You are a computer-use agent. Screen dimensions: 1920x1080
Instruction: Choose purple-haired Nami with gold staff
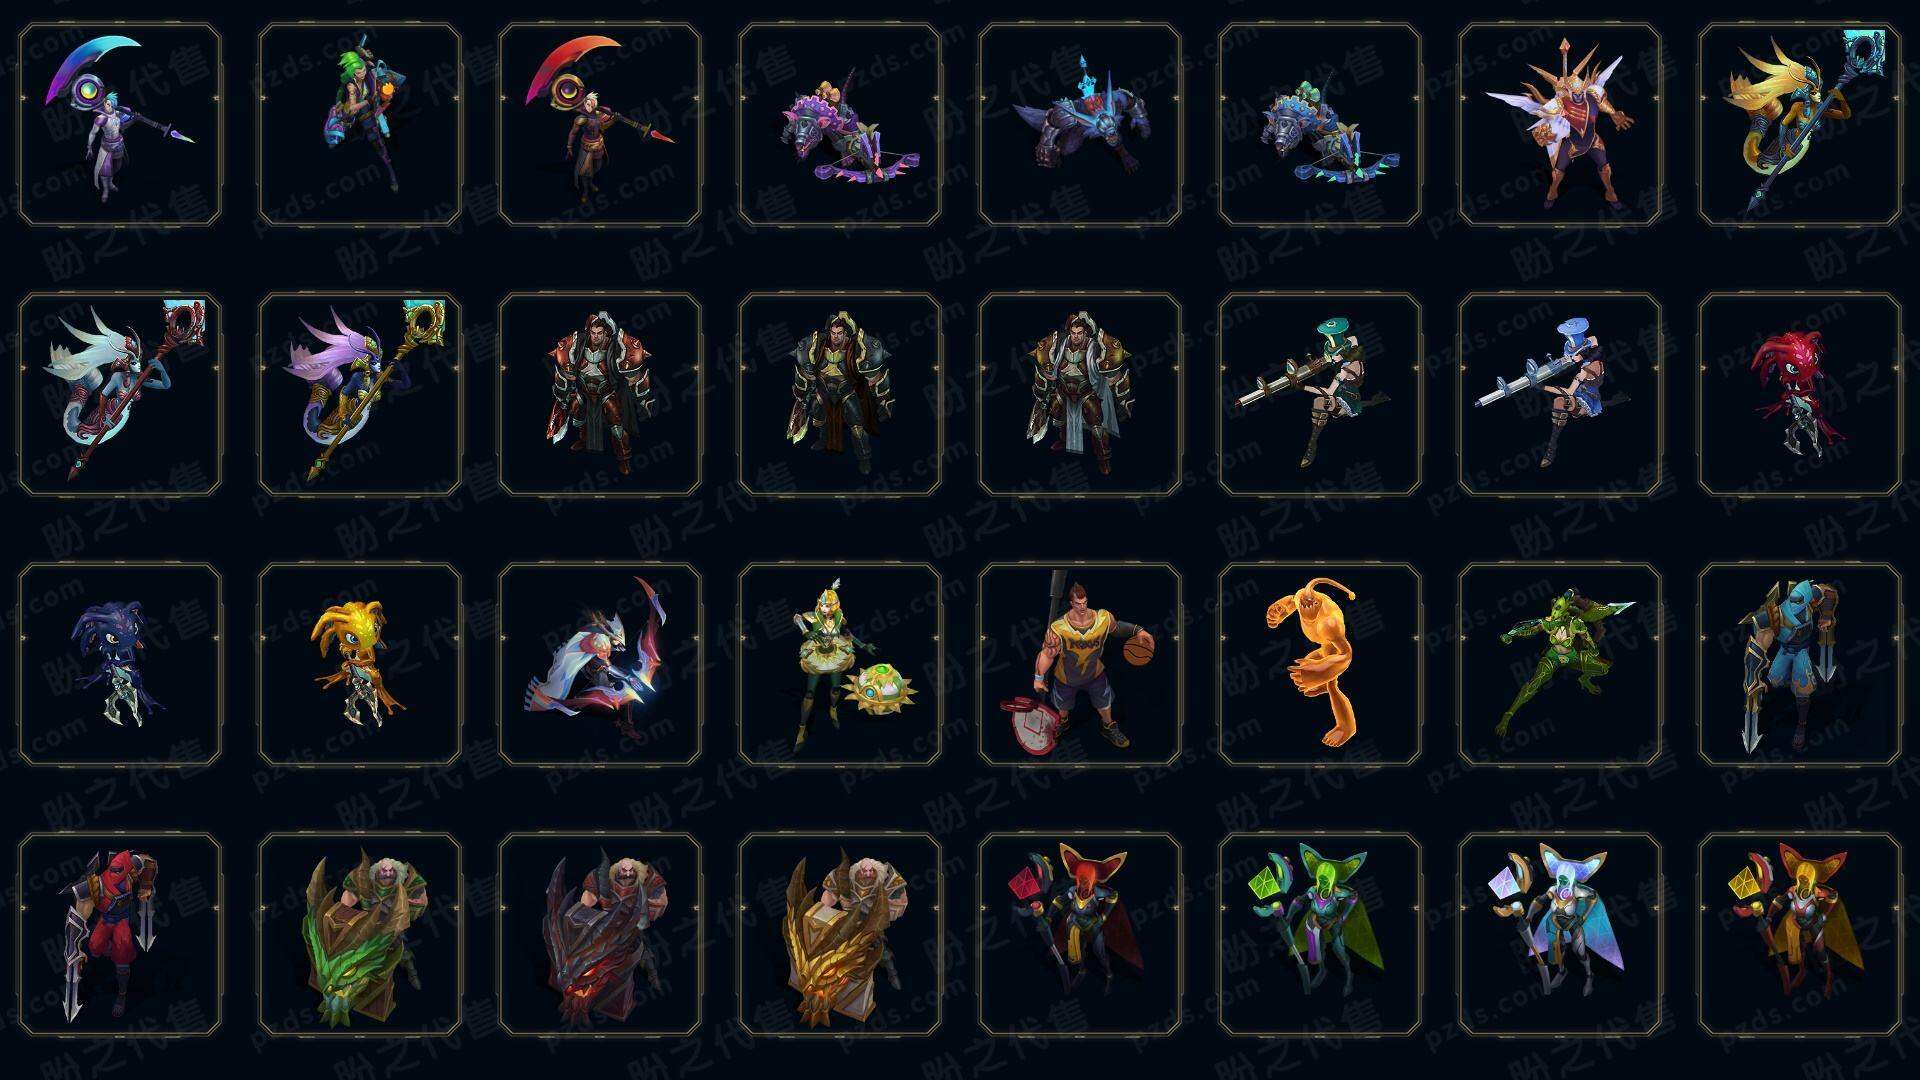[360, 395]
